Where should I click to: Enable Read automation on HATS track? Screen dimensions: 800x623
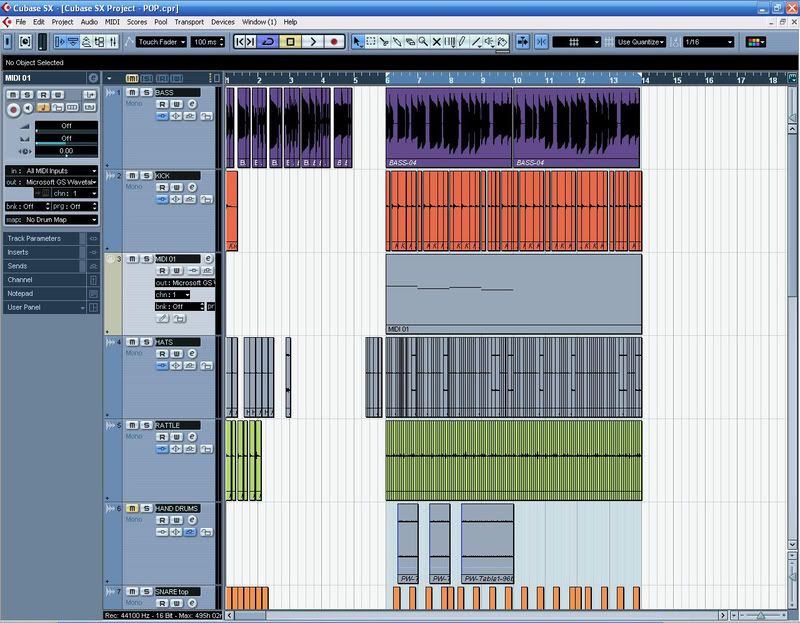point(162,354)
